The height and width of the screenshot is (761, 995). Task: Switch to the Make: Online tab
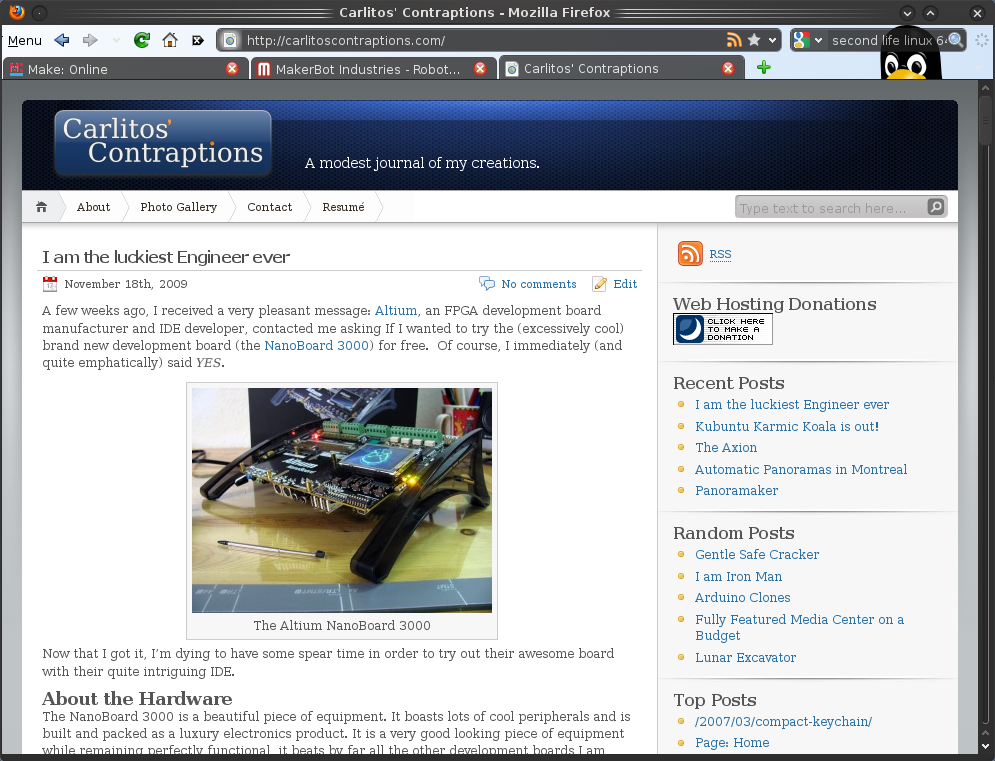click(115, 69)
